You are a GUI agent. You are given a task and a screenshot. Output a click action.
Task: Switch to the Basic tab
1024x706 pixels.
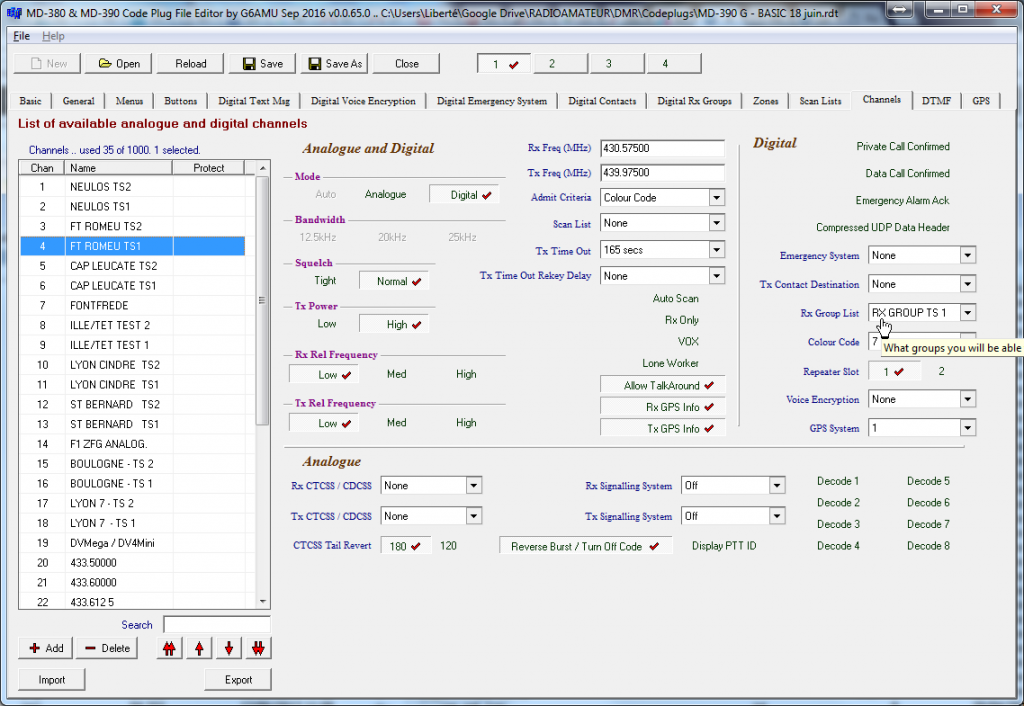31,101
